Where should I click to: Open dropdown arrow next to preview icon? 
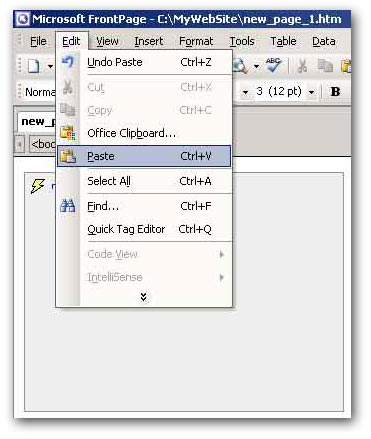click(x=256, y=66)
